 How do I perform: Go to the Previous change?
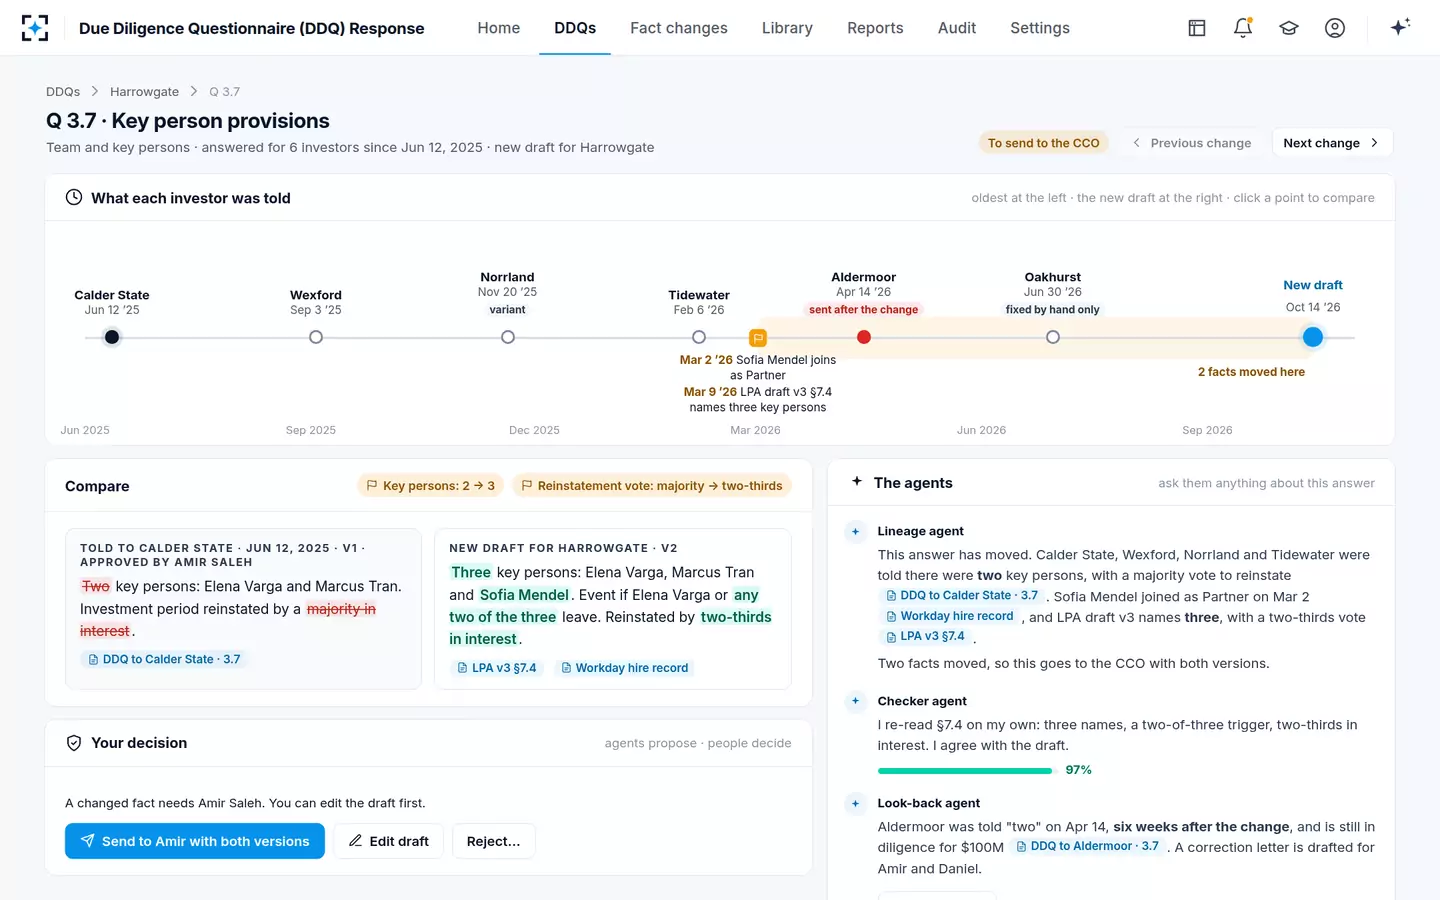click(1192, 143)
